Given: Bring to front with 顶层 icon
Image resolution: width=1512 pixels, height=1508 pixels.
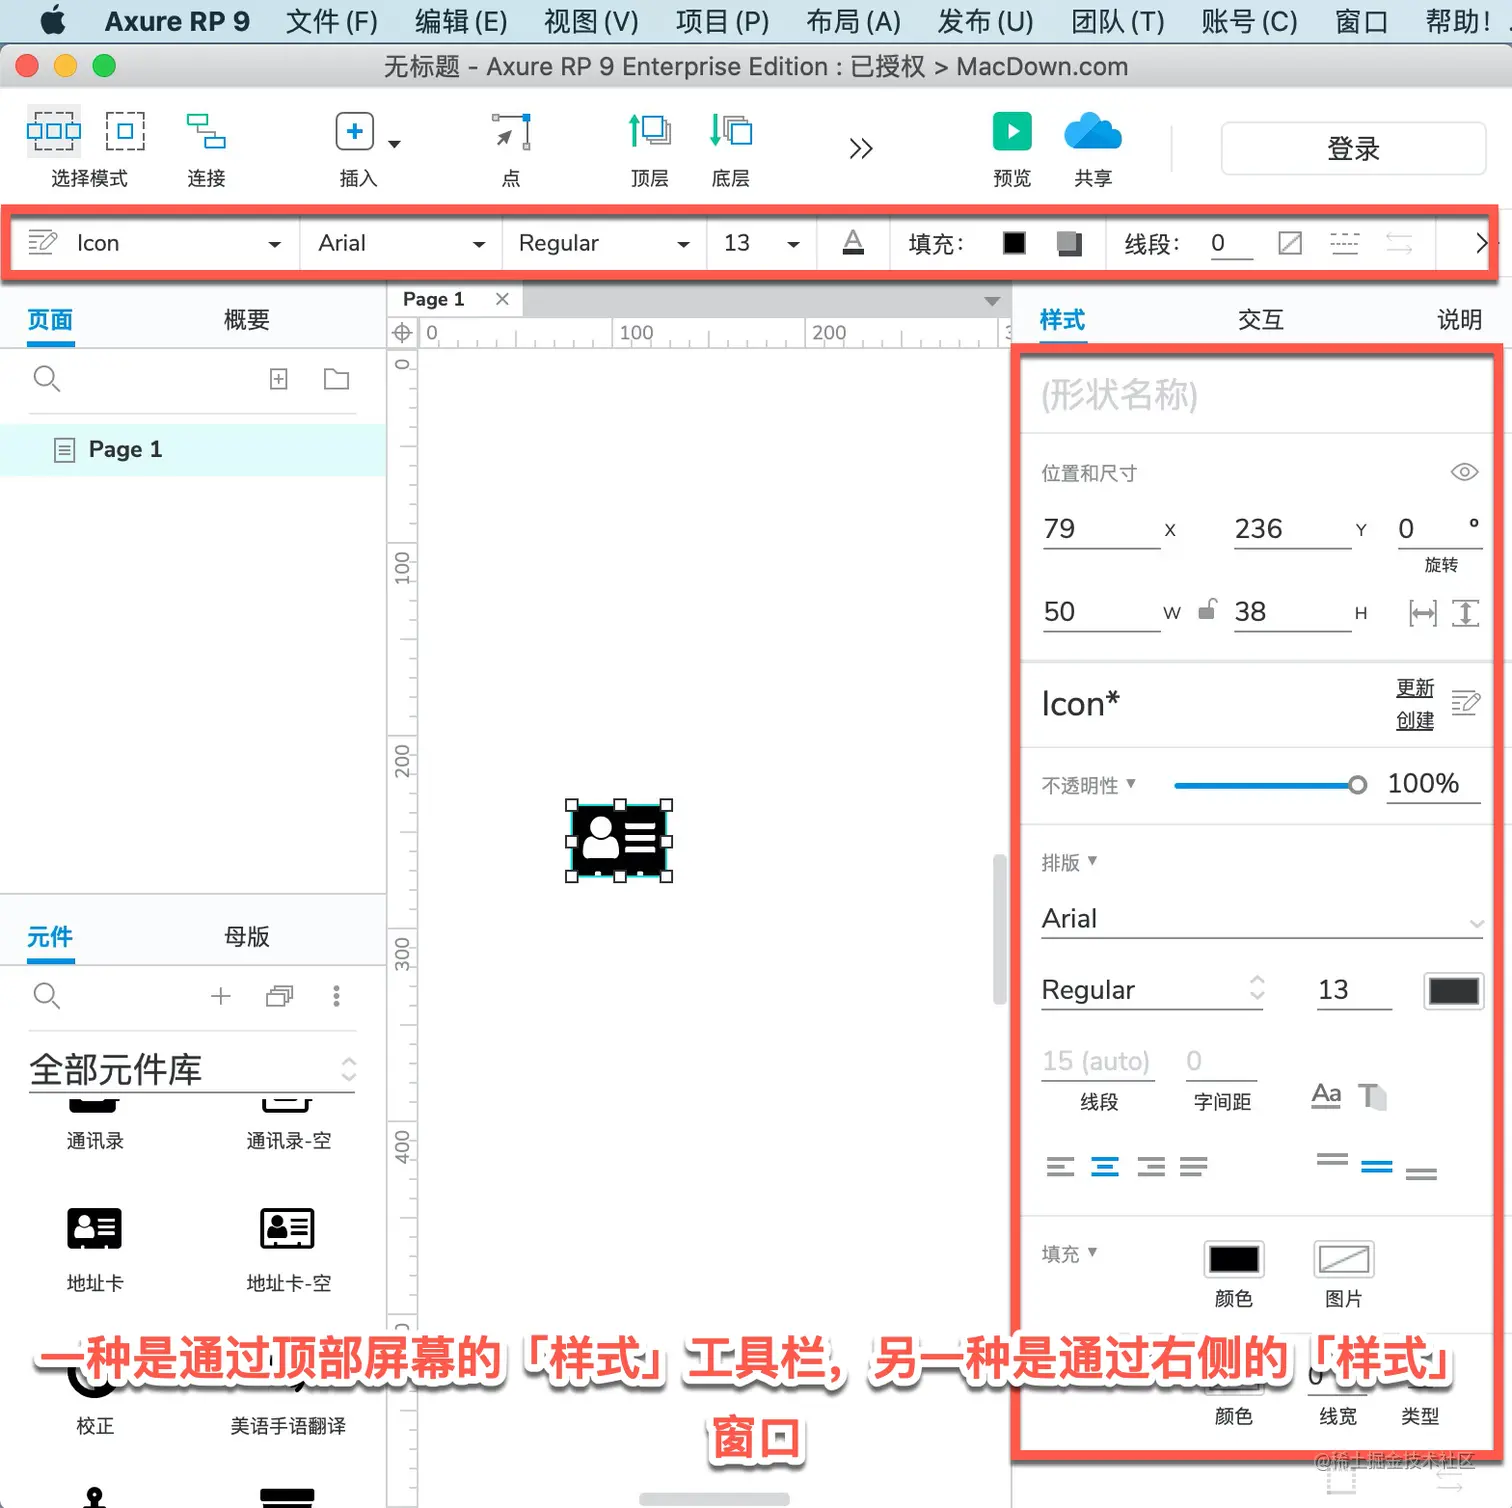Looking at the screenshot, I should click(x=649, y=131).
